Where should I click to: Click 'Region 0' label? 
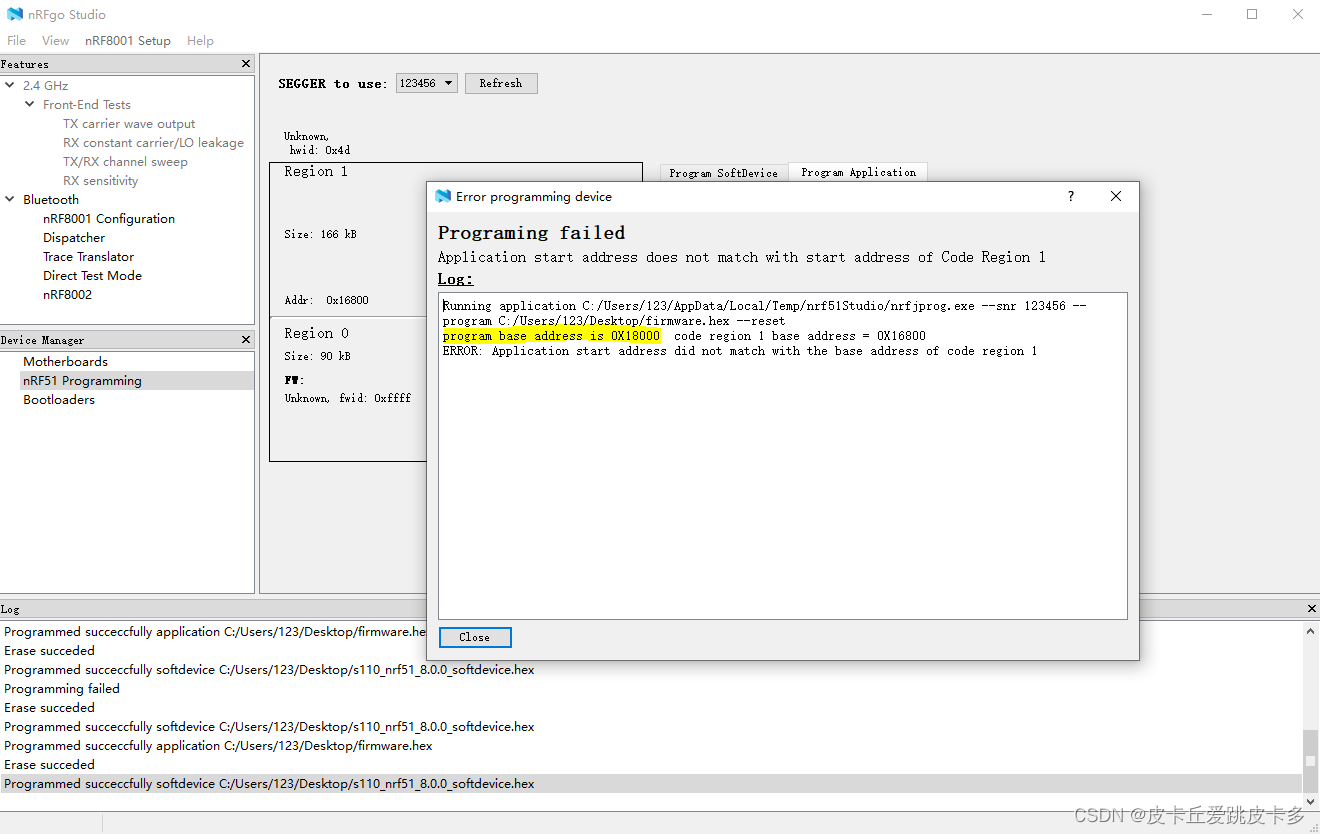point(316,334)
